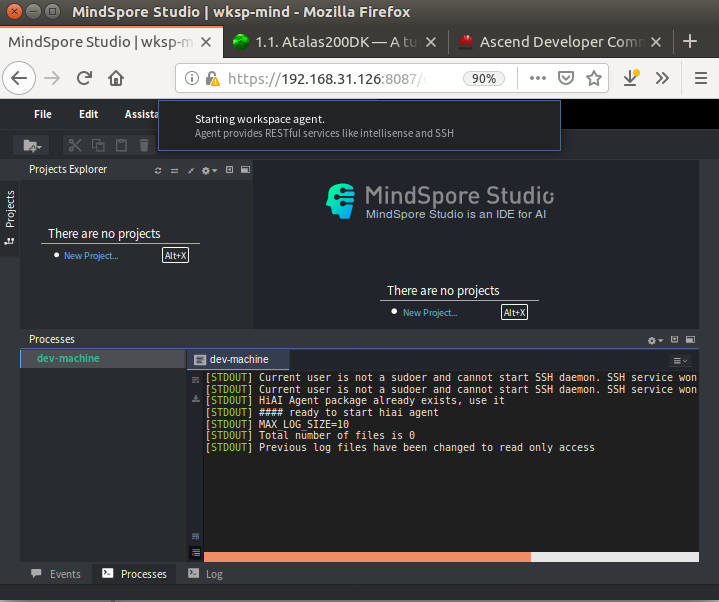Viewport: 719px width, 602px height.
Task: Click 'HiAI Agent package already exists' log line
Action: (x=355, y=401)
